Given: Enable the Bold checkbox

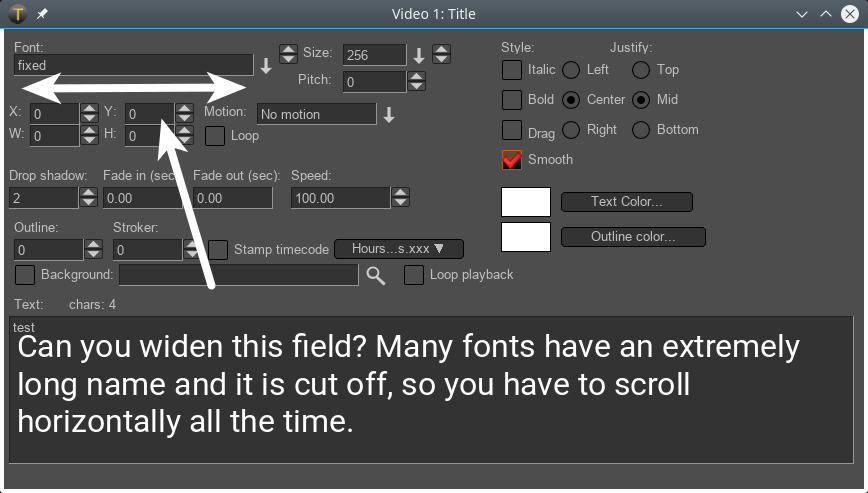Looking at the screenshot, I should pyautogui.click(x=512, y=100).
